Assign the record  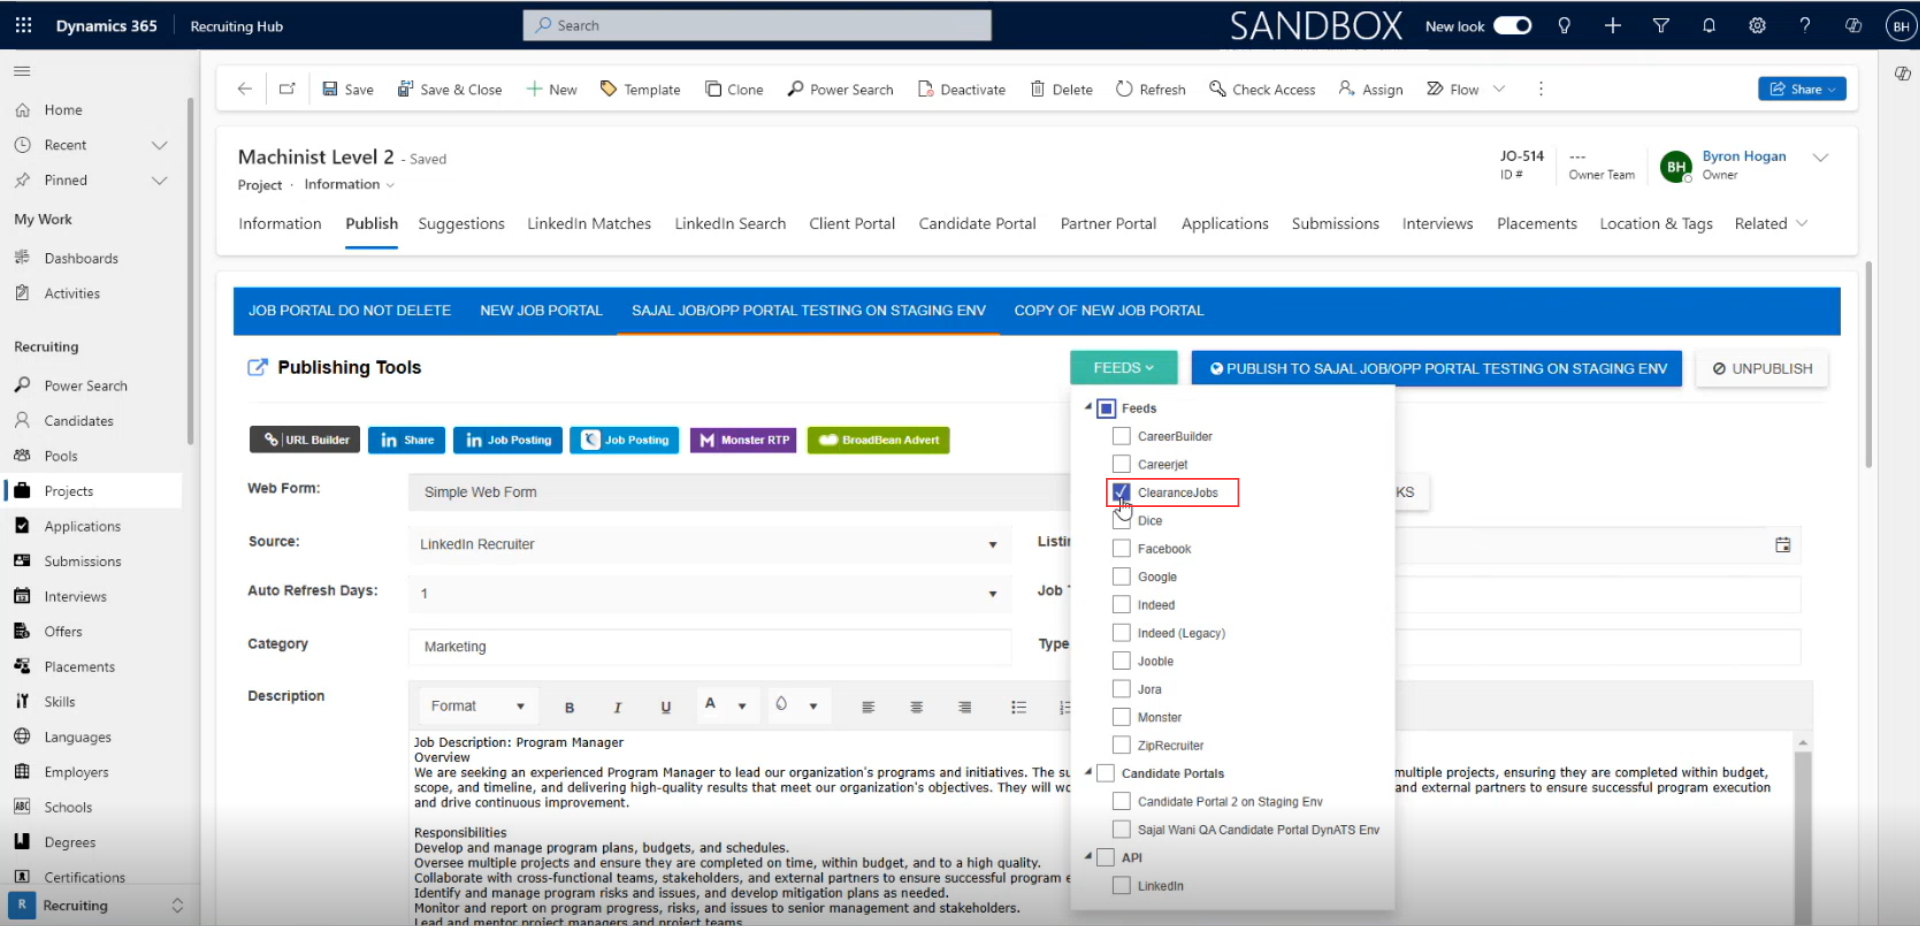pyautogui.click(x=1371, y=89)
